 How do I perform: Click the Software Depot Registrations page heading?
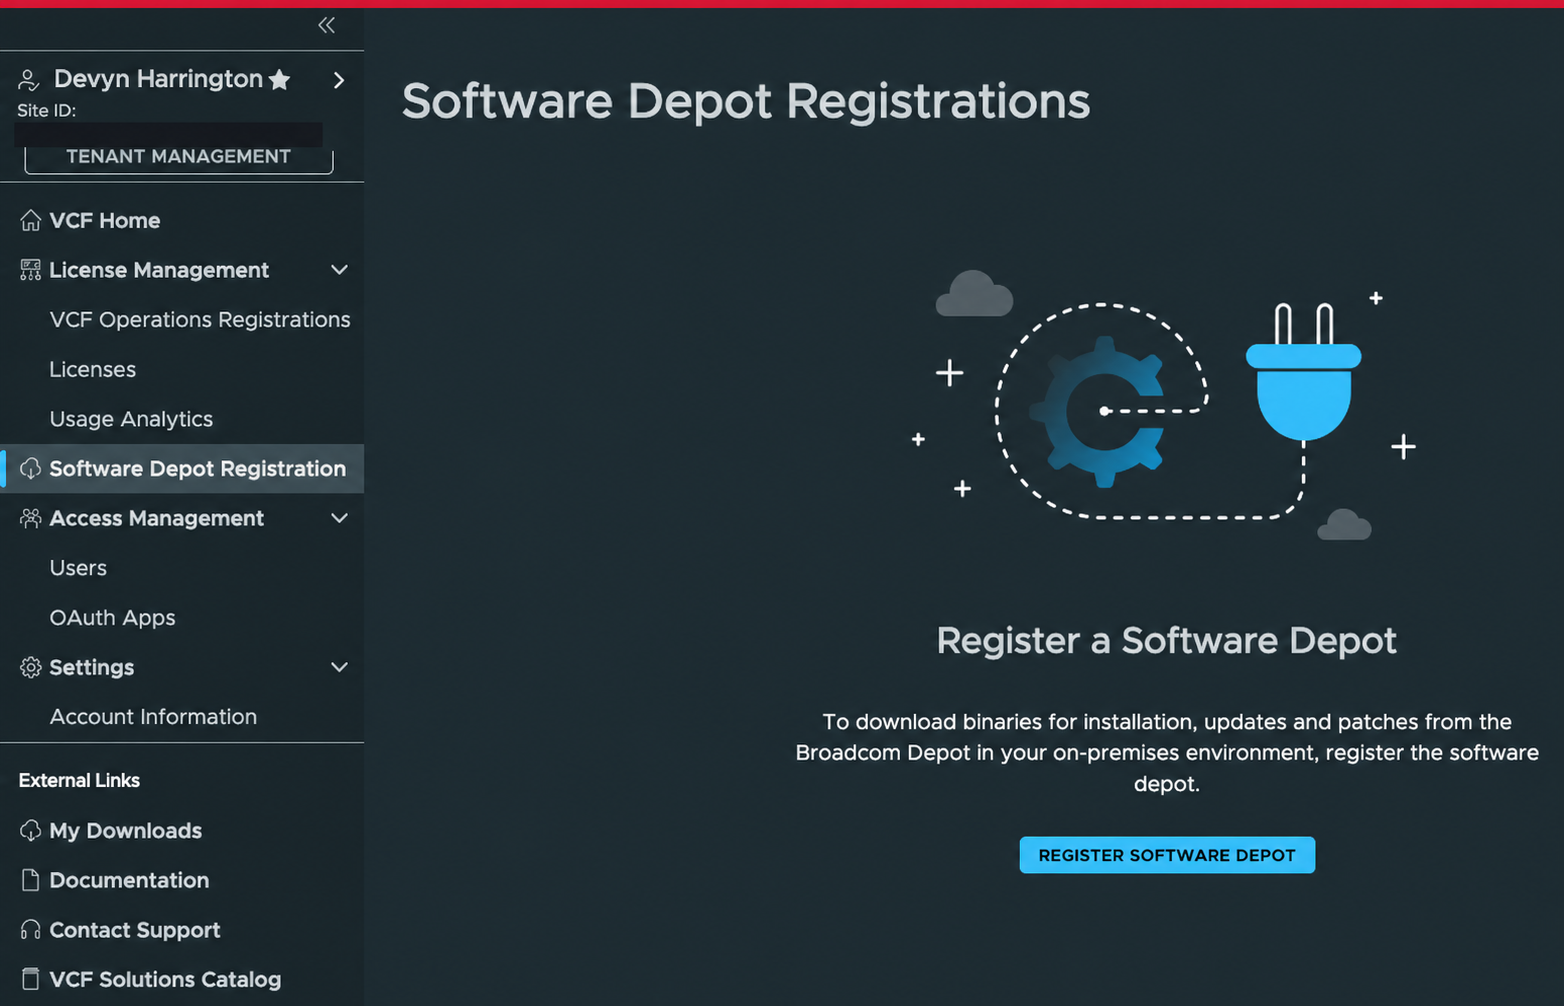[746, 101]
